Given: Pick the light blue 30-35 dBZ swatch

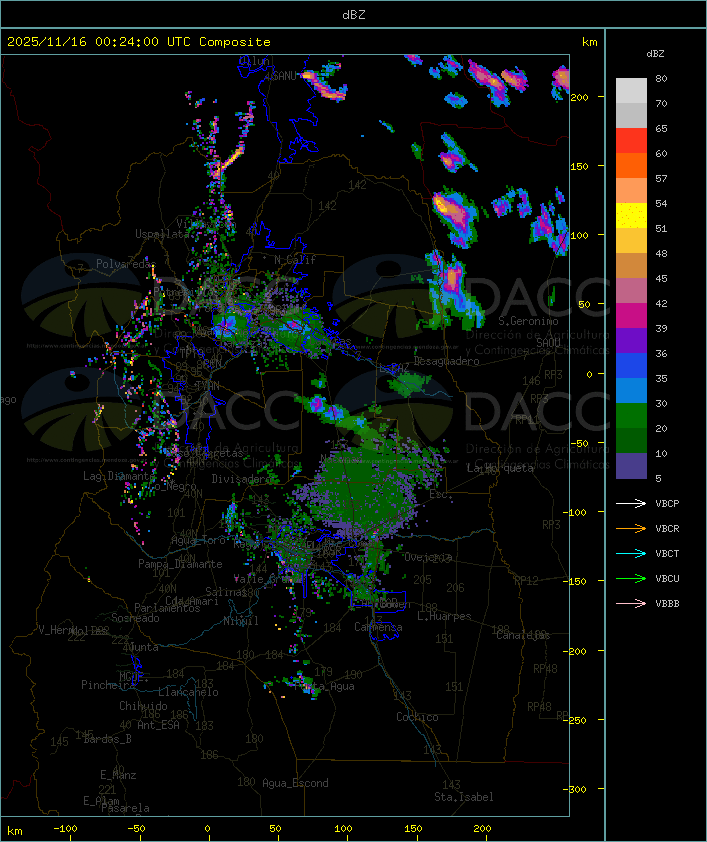Looking at the screenshot, I should pyautogui.click(x=631, y=391).
